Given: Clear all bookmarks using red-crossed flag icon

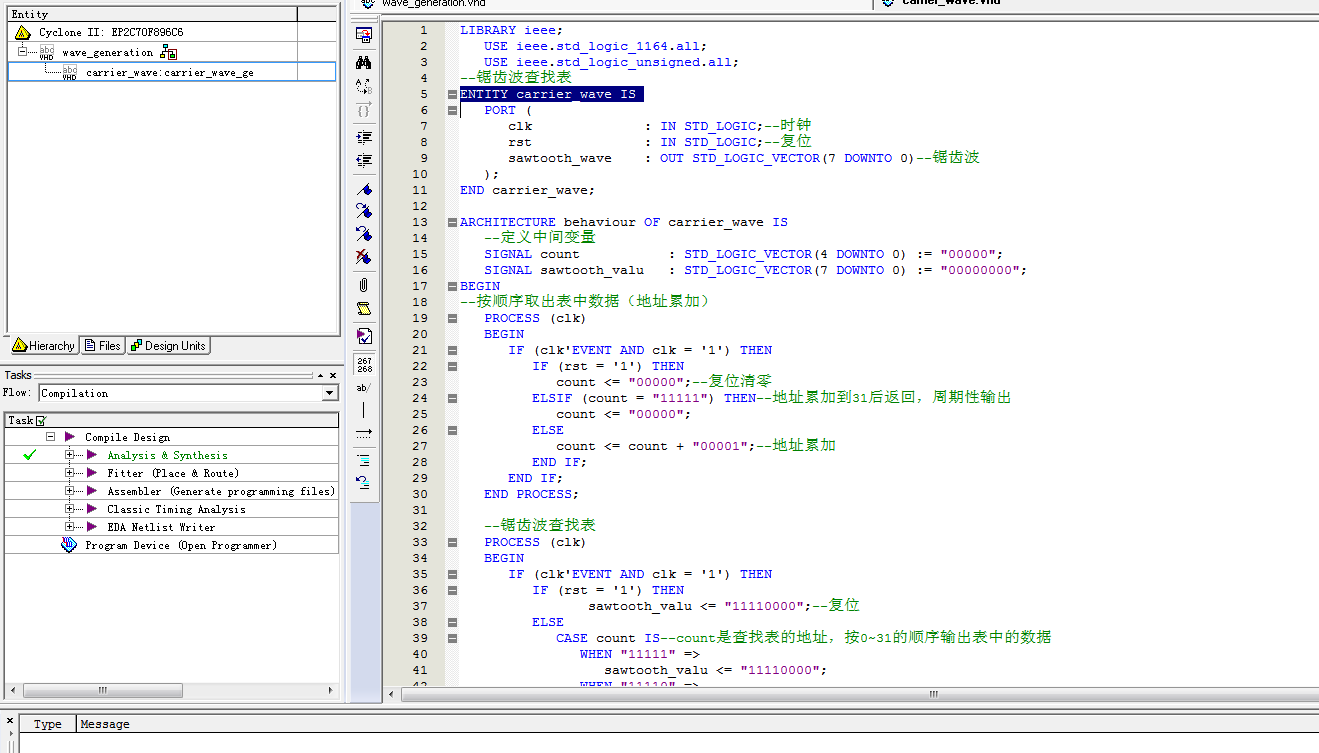Looking at the screenshot, I should [364, 257].
